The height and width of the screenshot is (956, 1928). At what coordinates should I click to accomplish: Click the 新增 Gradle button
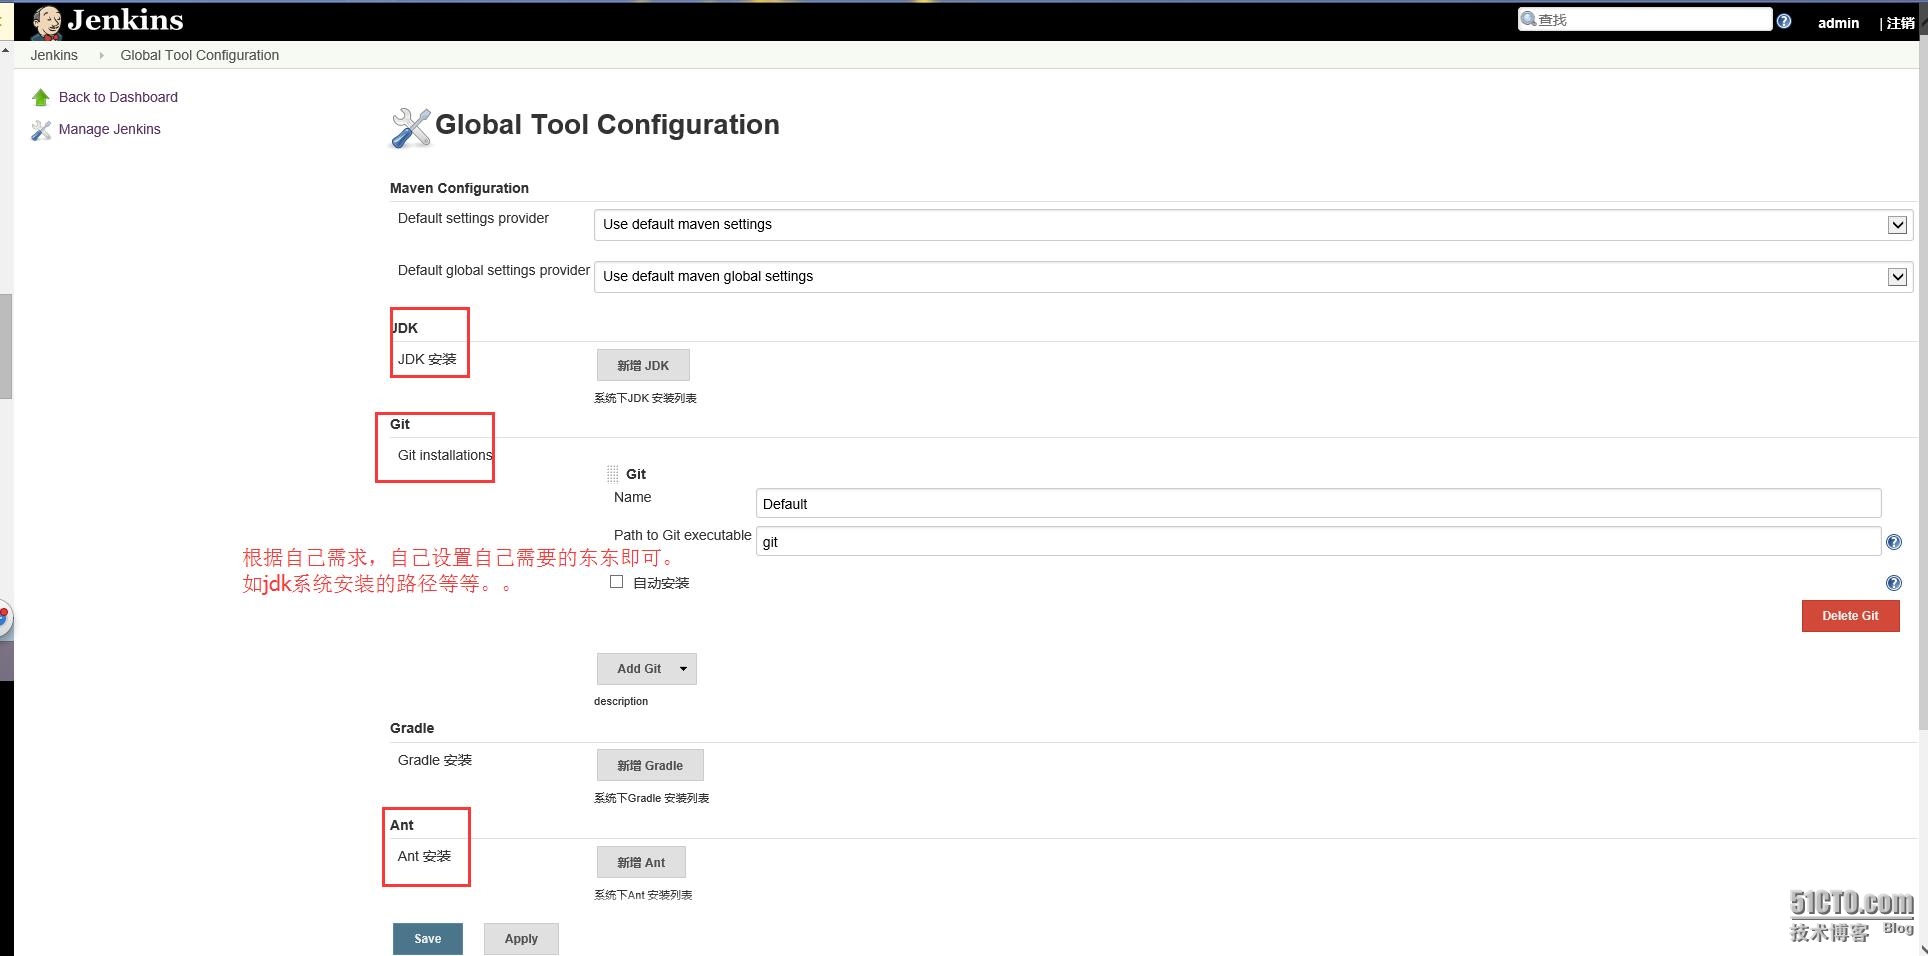click(x=650, y=765)
